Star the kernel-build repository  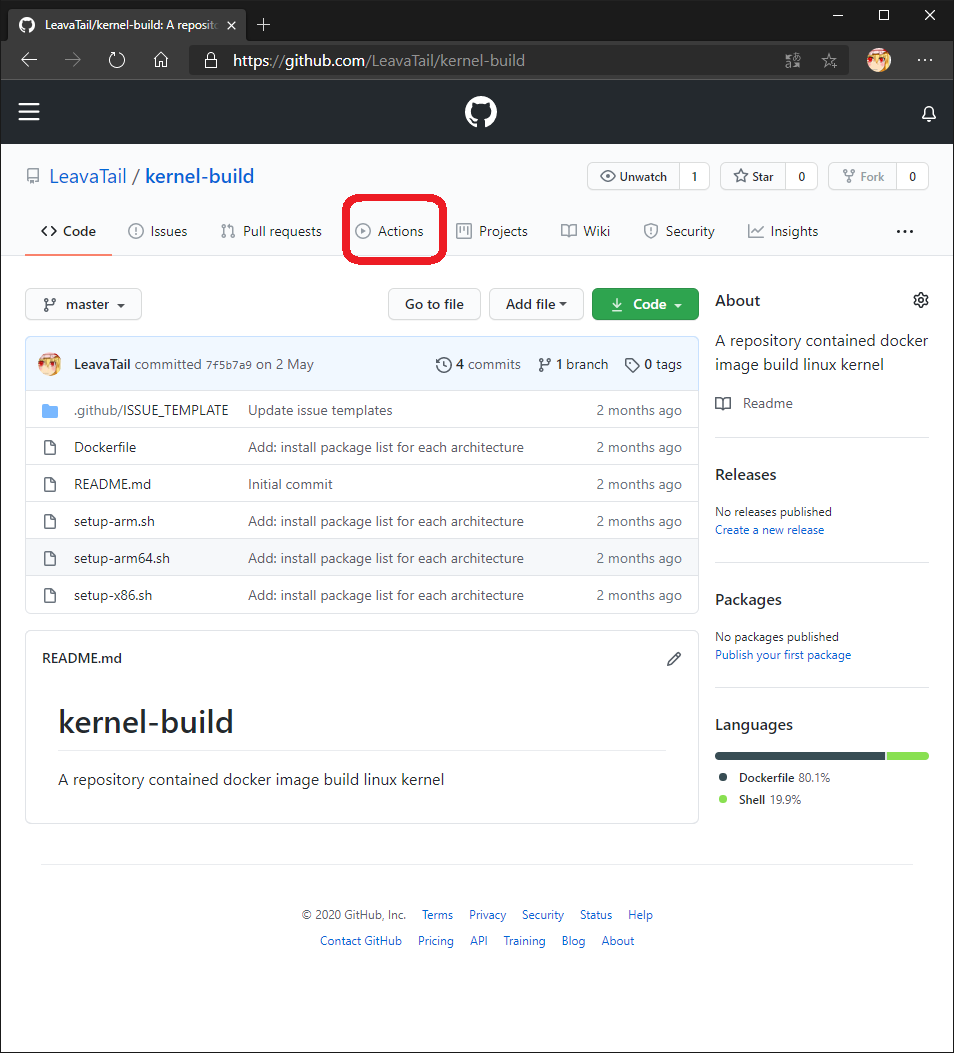click(753, 177)
